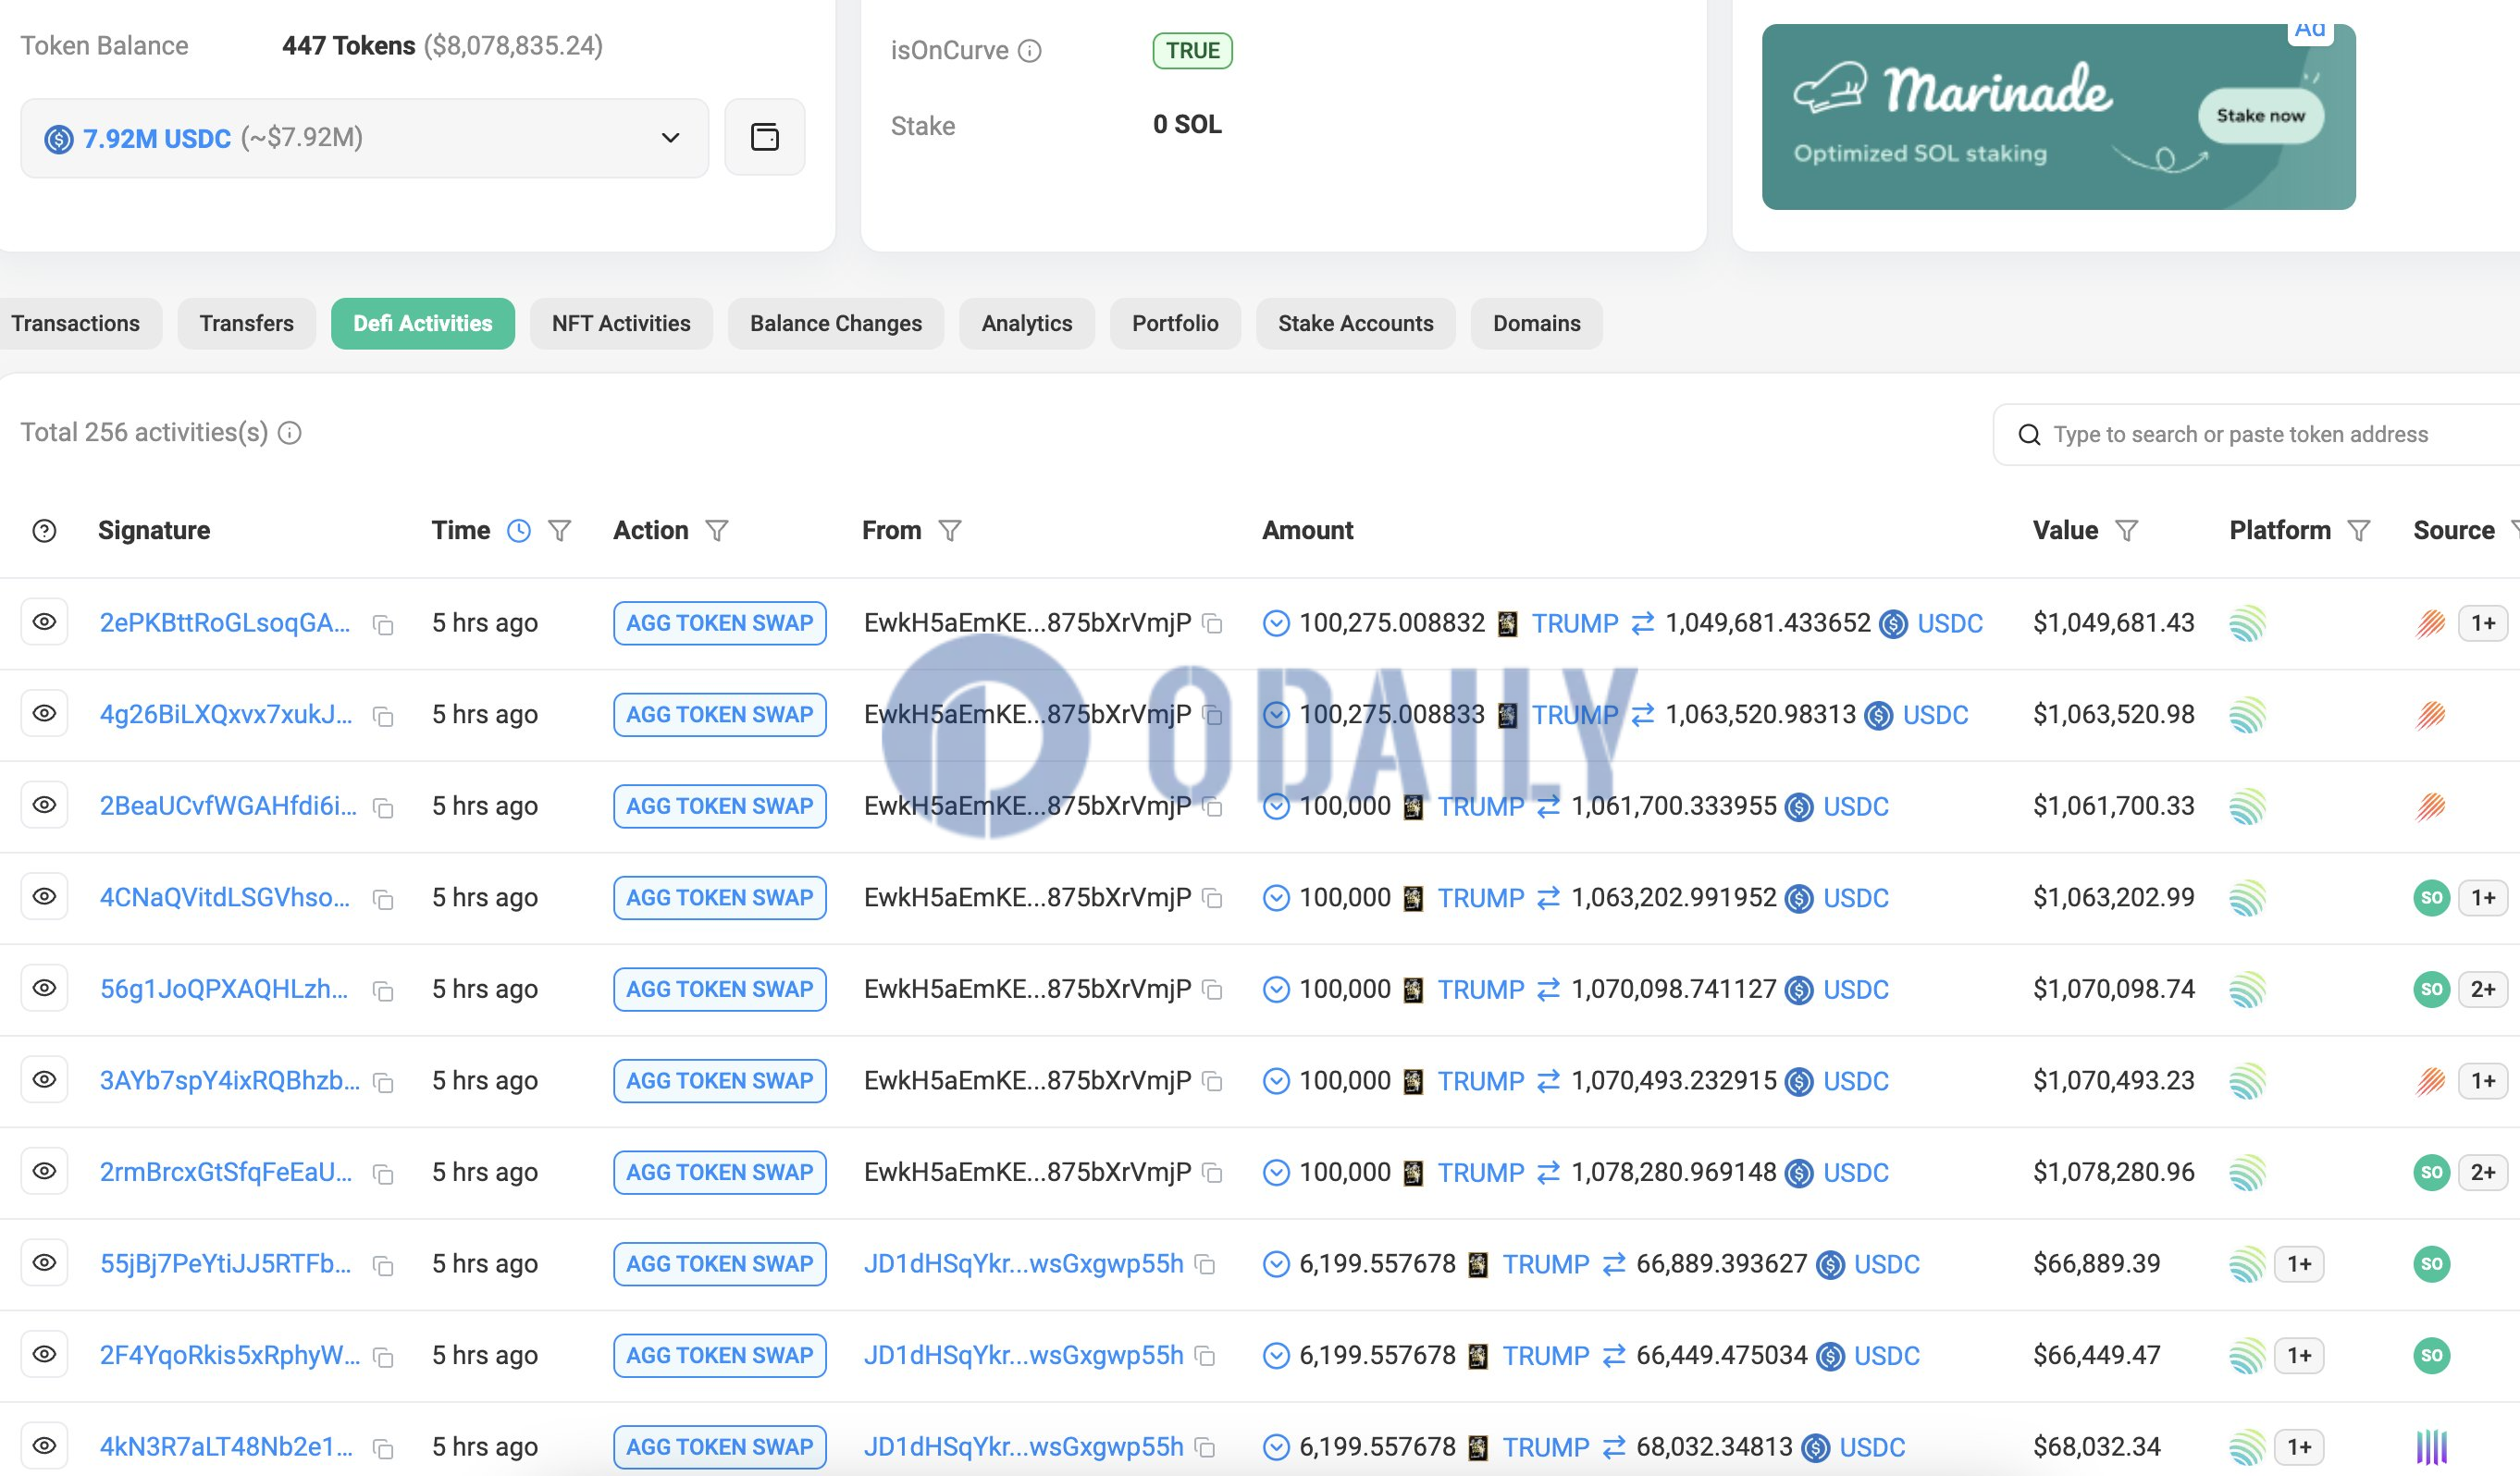Copy signature 56g1JoQPXAQHLzh...
Screen dimensions: 2520x1476
[x=383, y=991]
